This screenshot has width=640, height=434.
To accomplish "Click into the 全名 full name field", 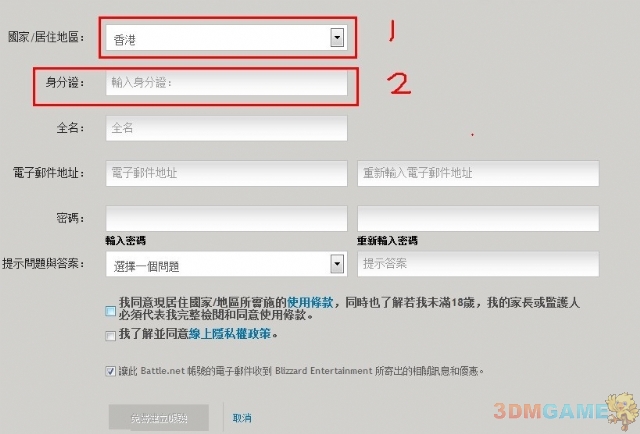I will (x=227, y=128).
